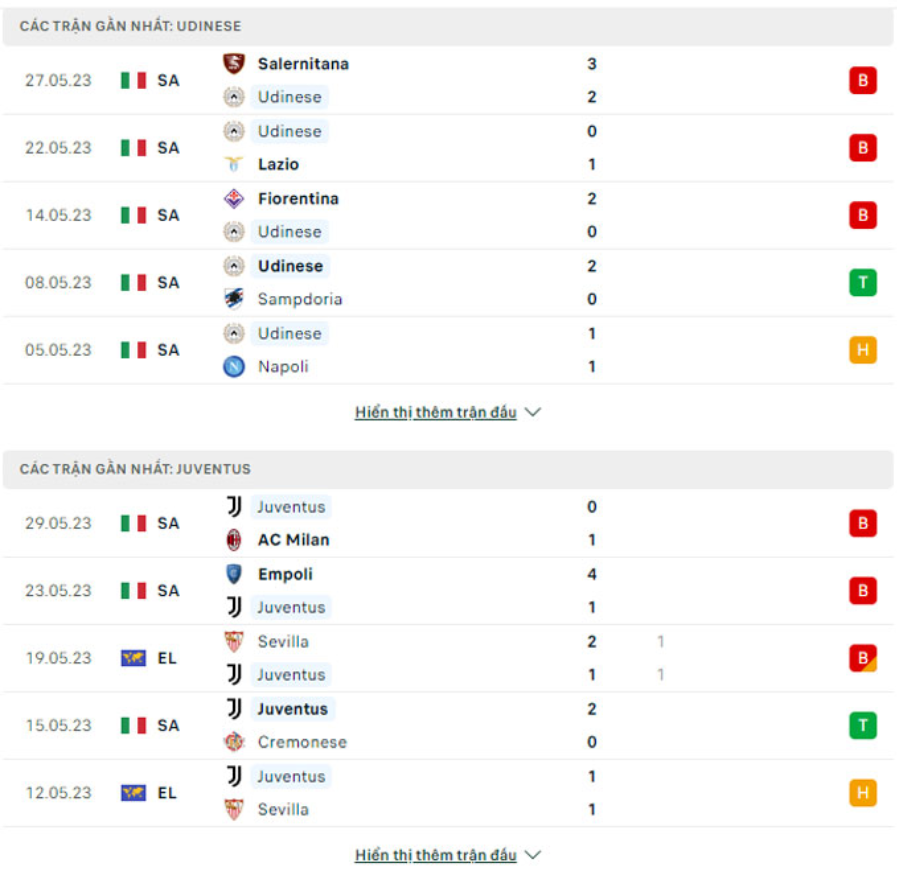The image size is (897, 886).
Task: Click the red B result badge on the Lazio match
Action: [x=862, y=147]
